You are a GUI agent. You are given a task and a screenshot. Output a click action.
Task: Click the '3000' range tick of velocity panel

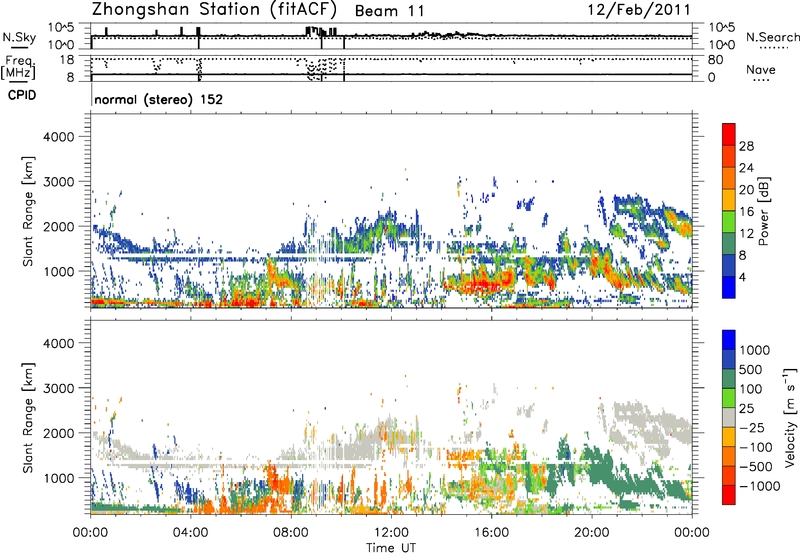(59, 388)
